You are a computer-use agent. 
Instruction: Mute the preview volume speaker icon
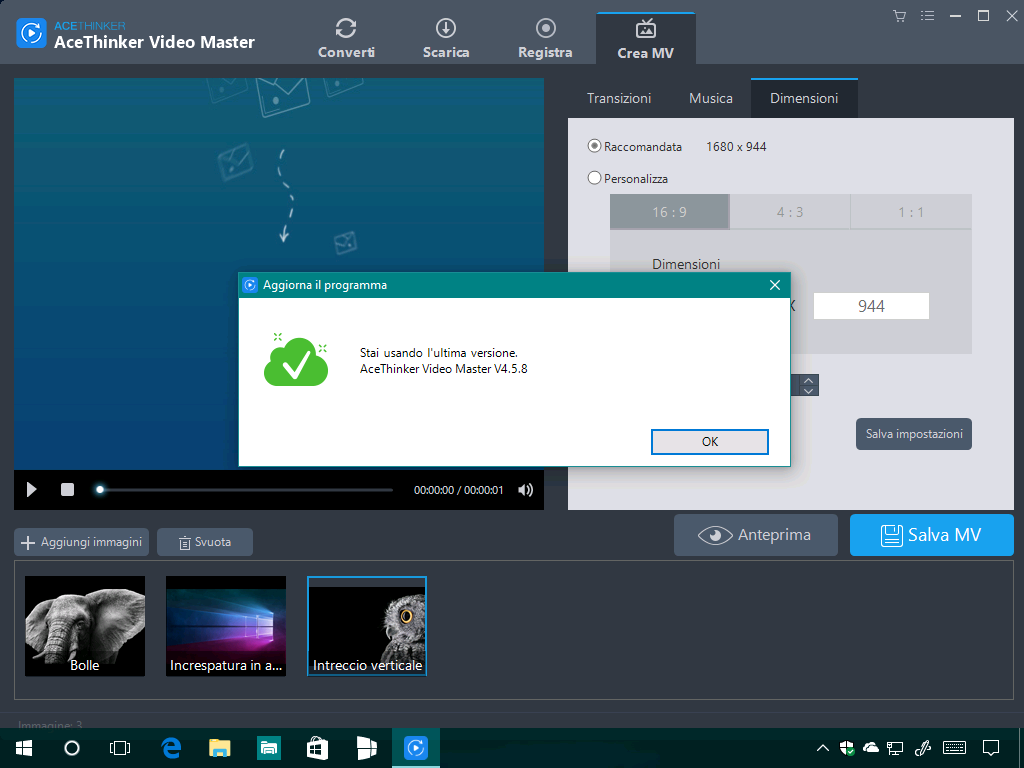(526, 490)
